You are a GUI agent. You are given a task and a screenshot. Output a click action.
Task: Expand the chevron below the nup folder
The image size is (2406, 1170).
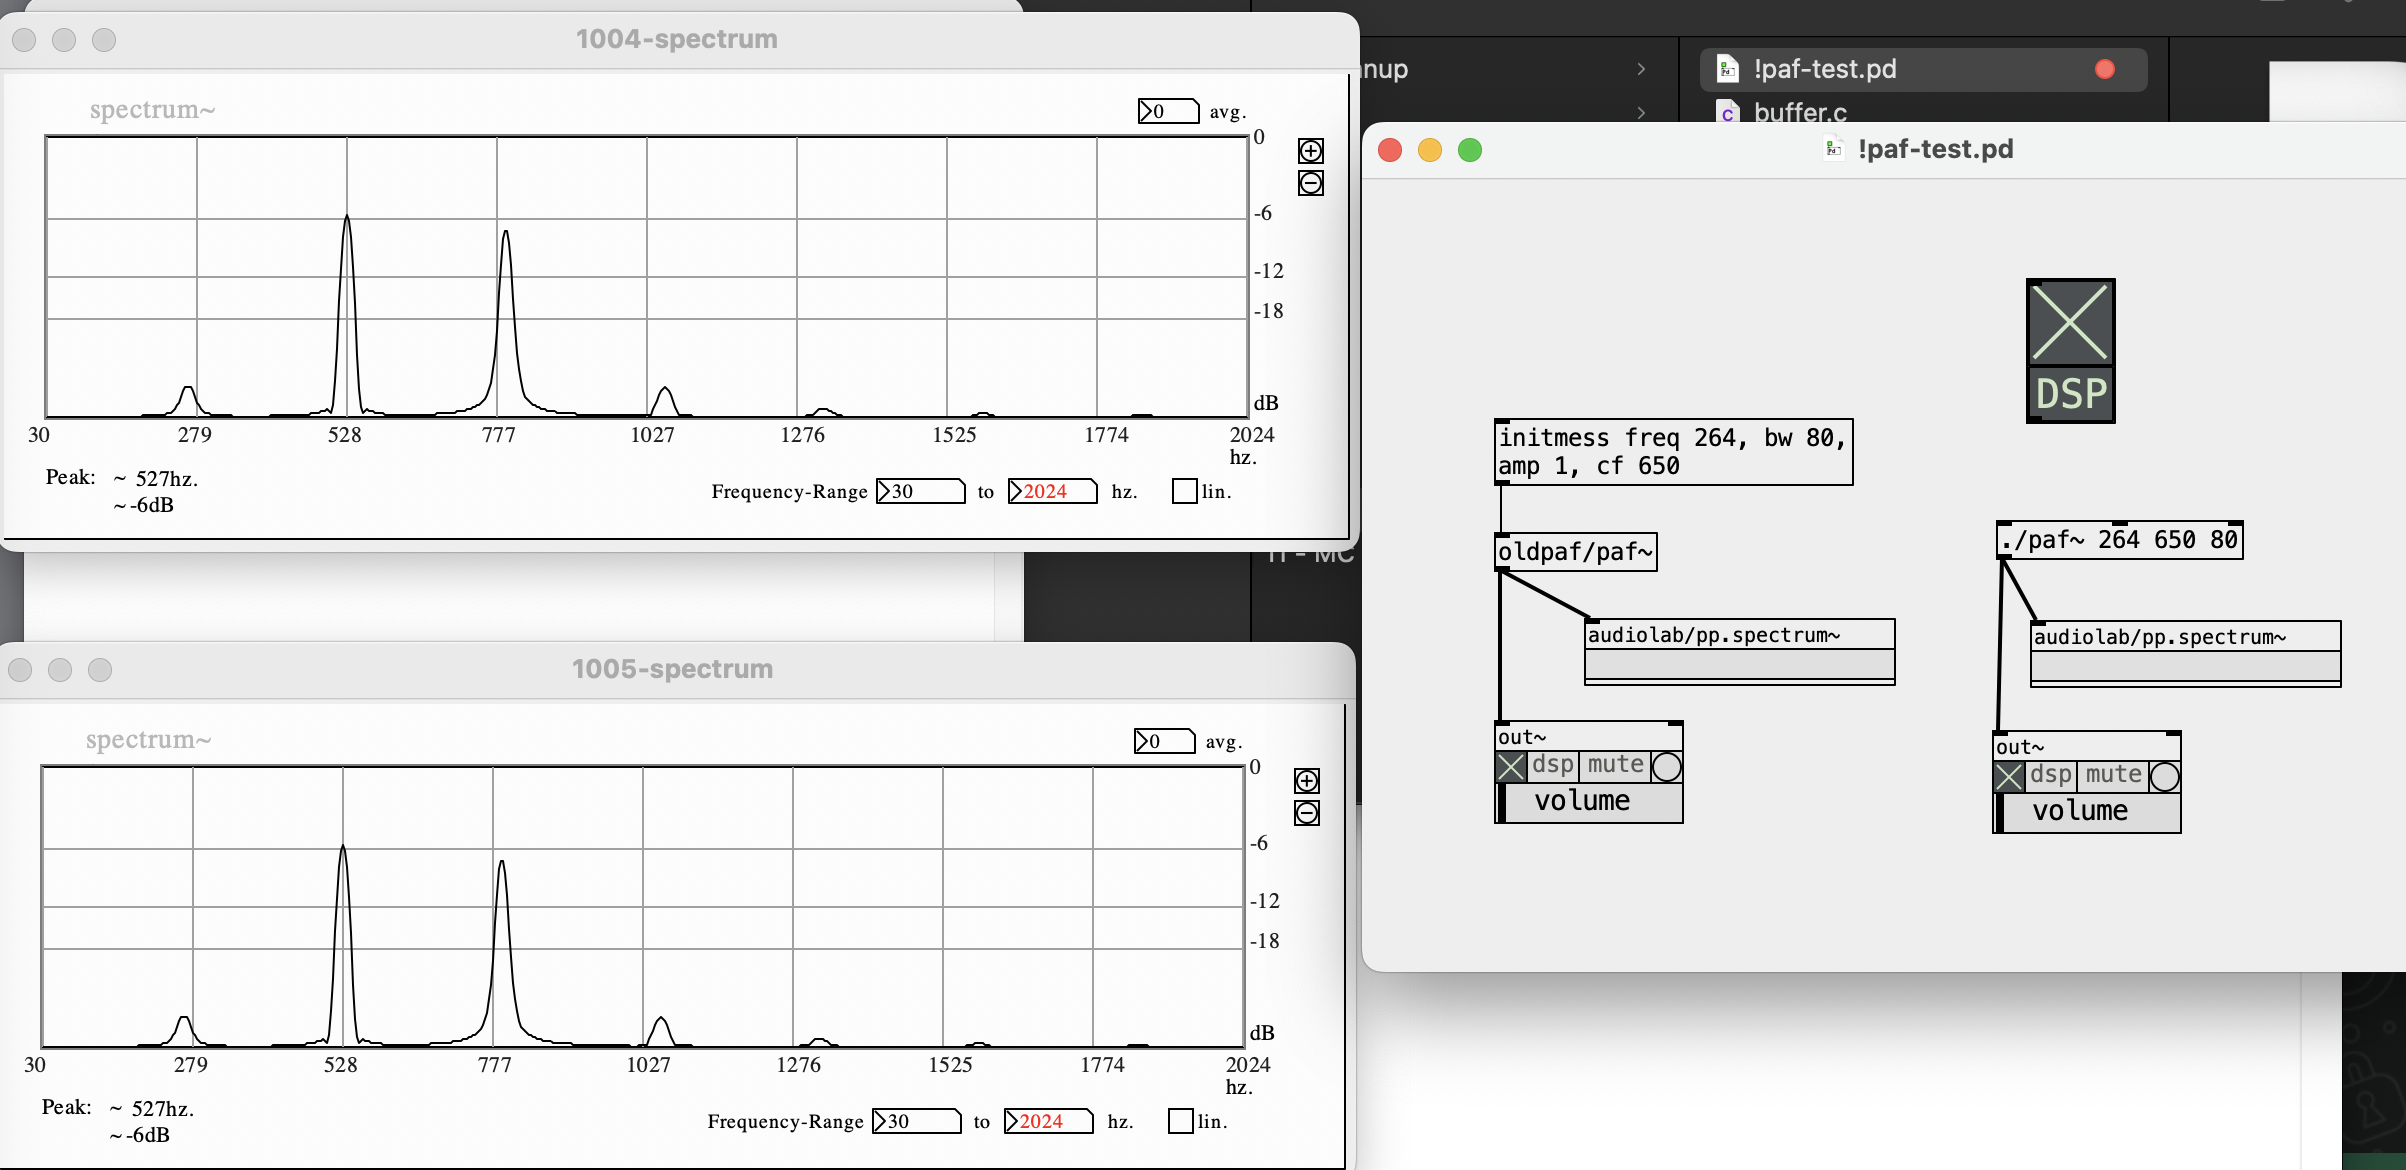1641,113
